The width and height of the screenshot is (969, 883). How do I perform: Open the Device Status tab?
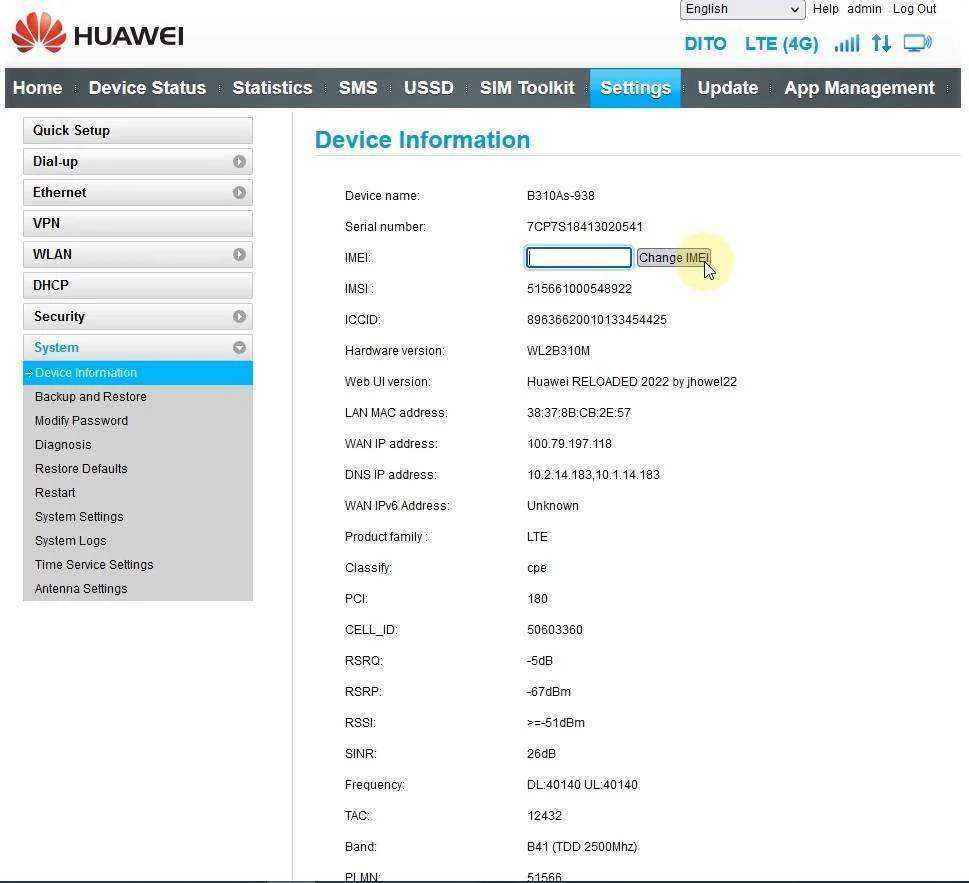(147, 88)
